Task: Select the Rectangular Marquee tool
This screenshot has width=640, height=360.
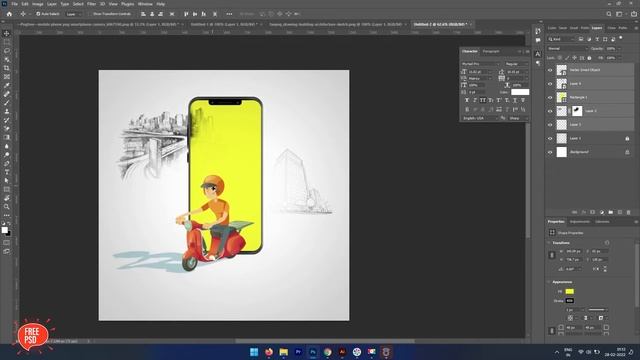Action: click(7, 42)
